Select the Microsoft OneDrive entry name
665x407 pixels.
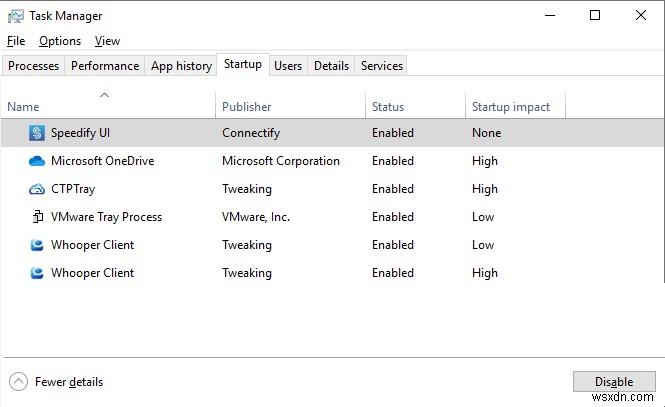pos(103,161)
